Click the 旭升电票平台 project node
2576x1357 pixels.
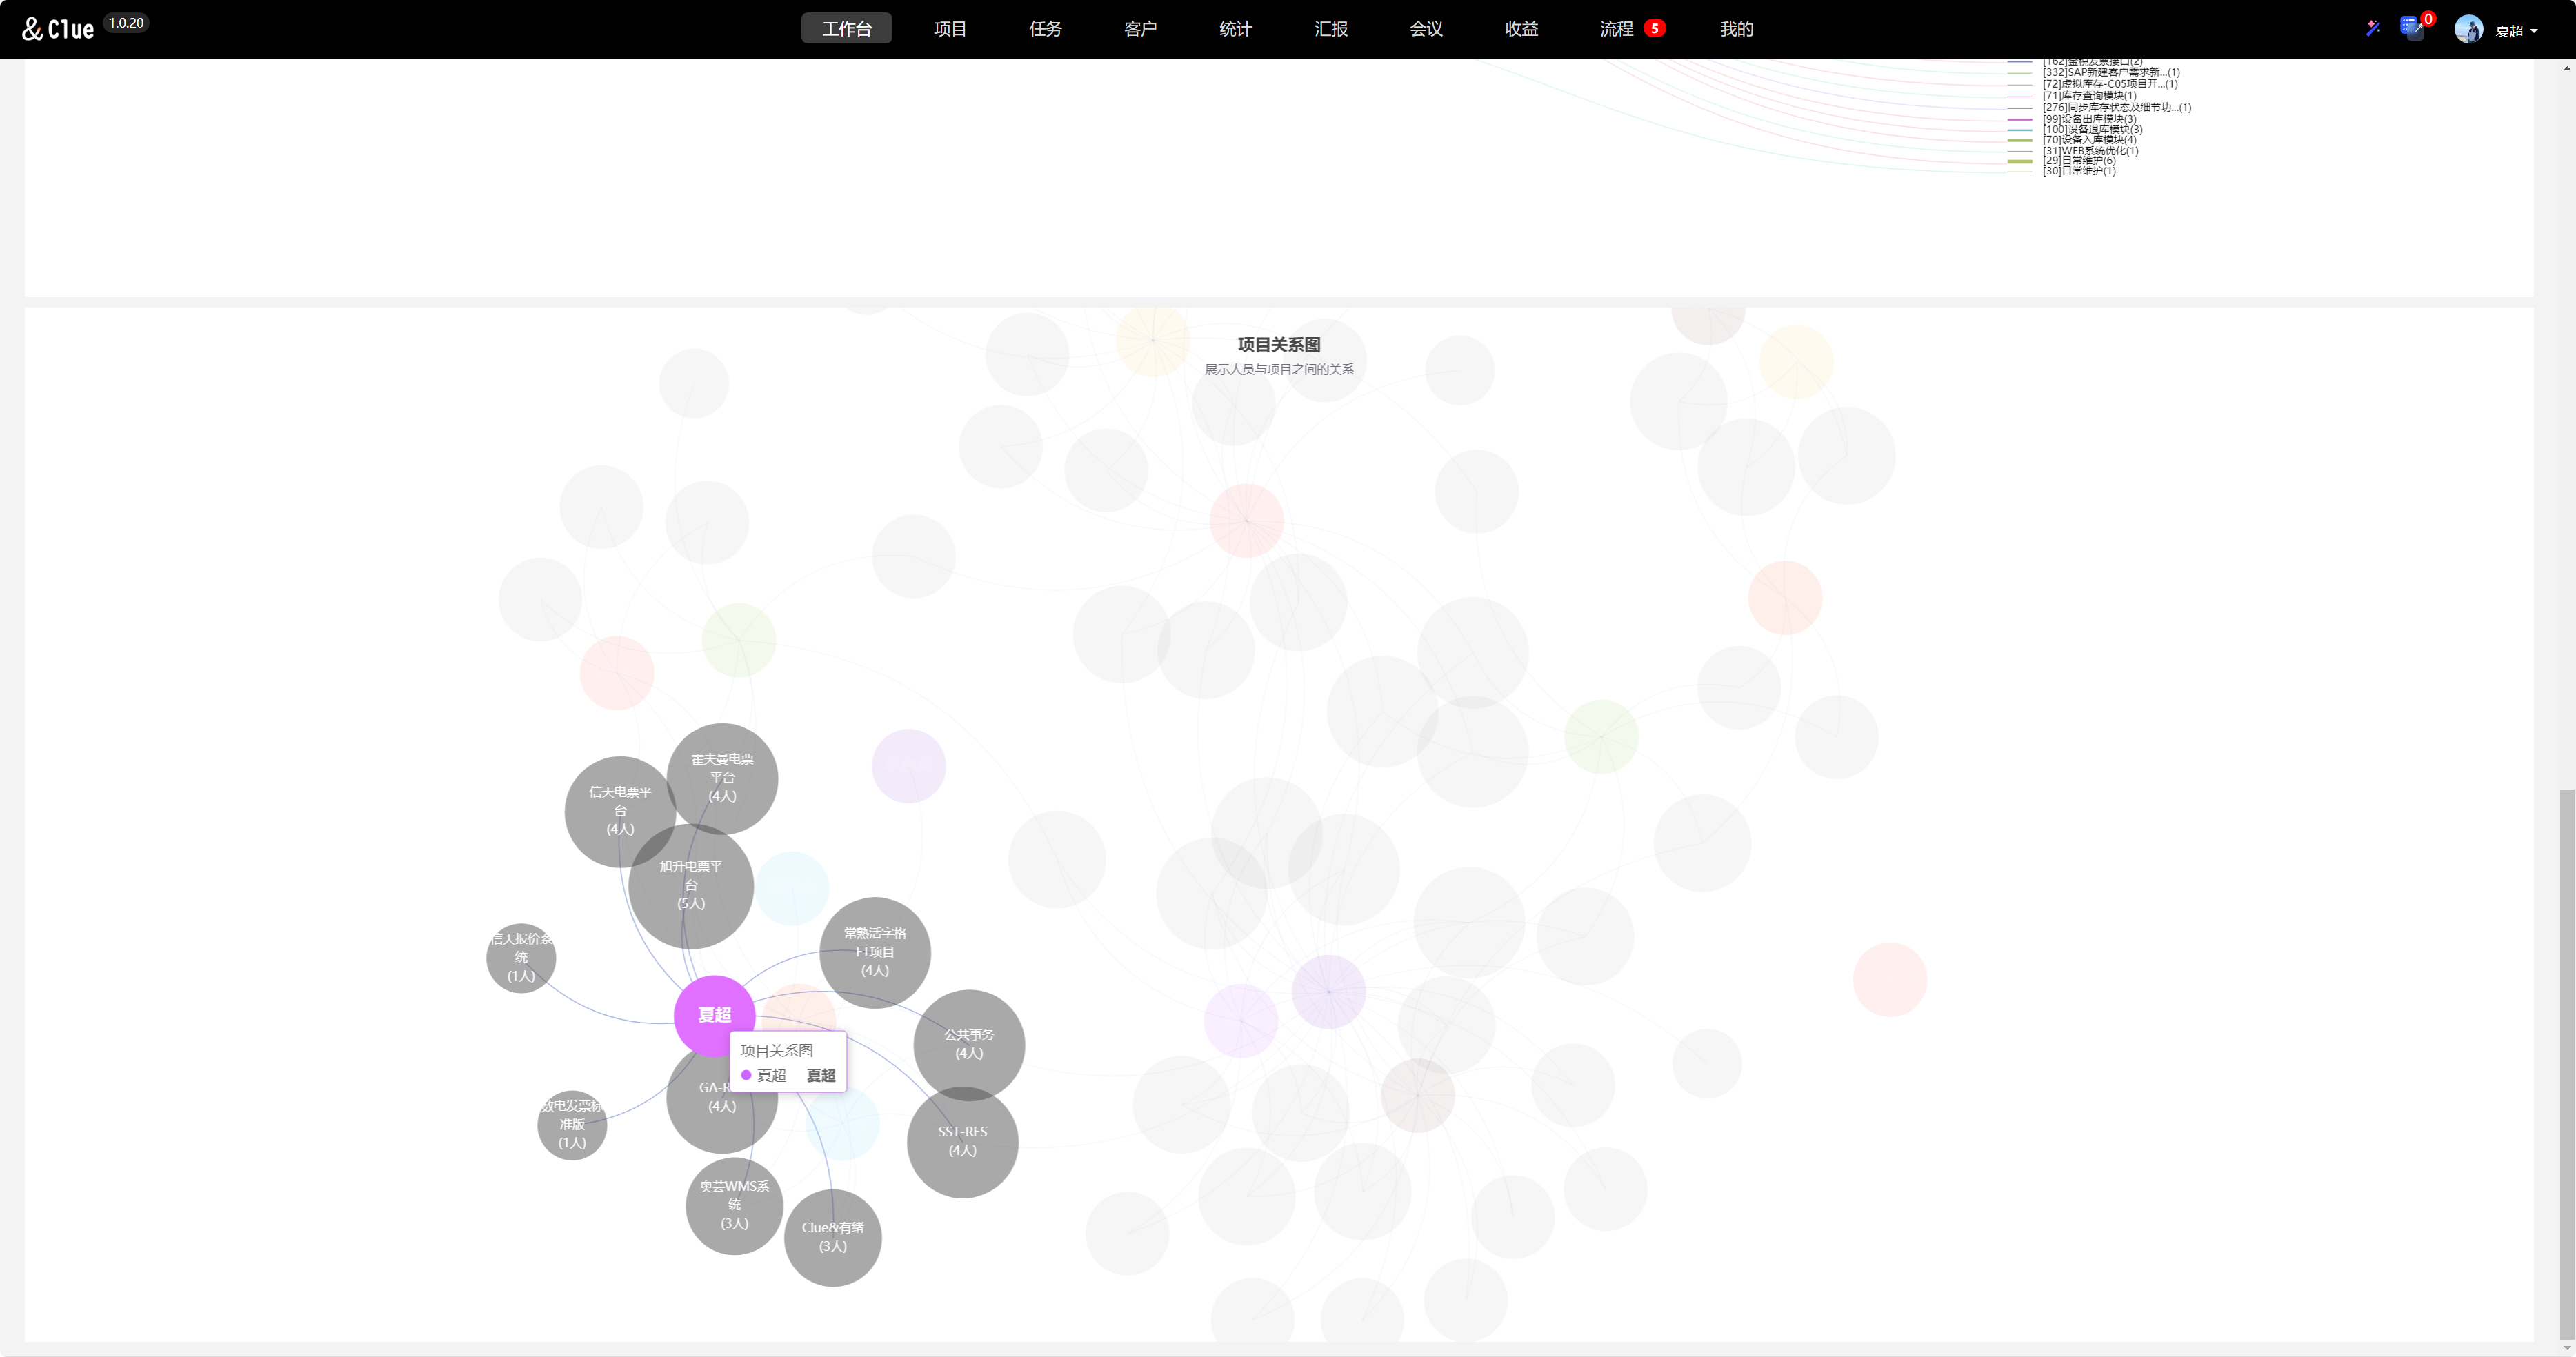click(691, 885)
